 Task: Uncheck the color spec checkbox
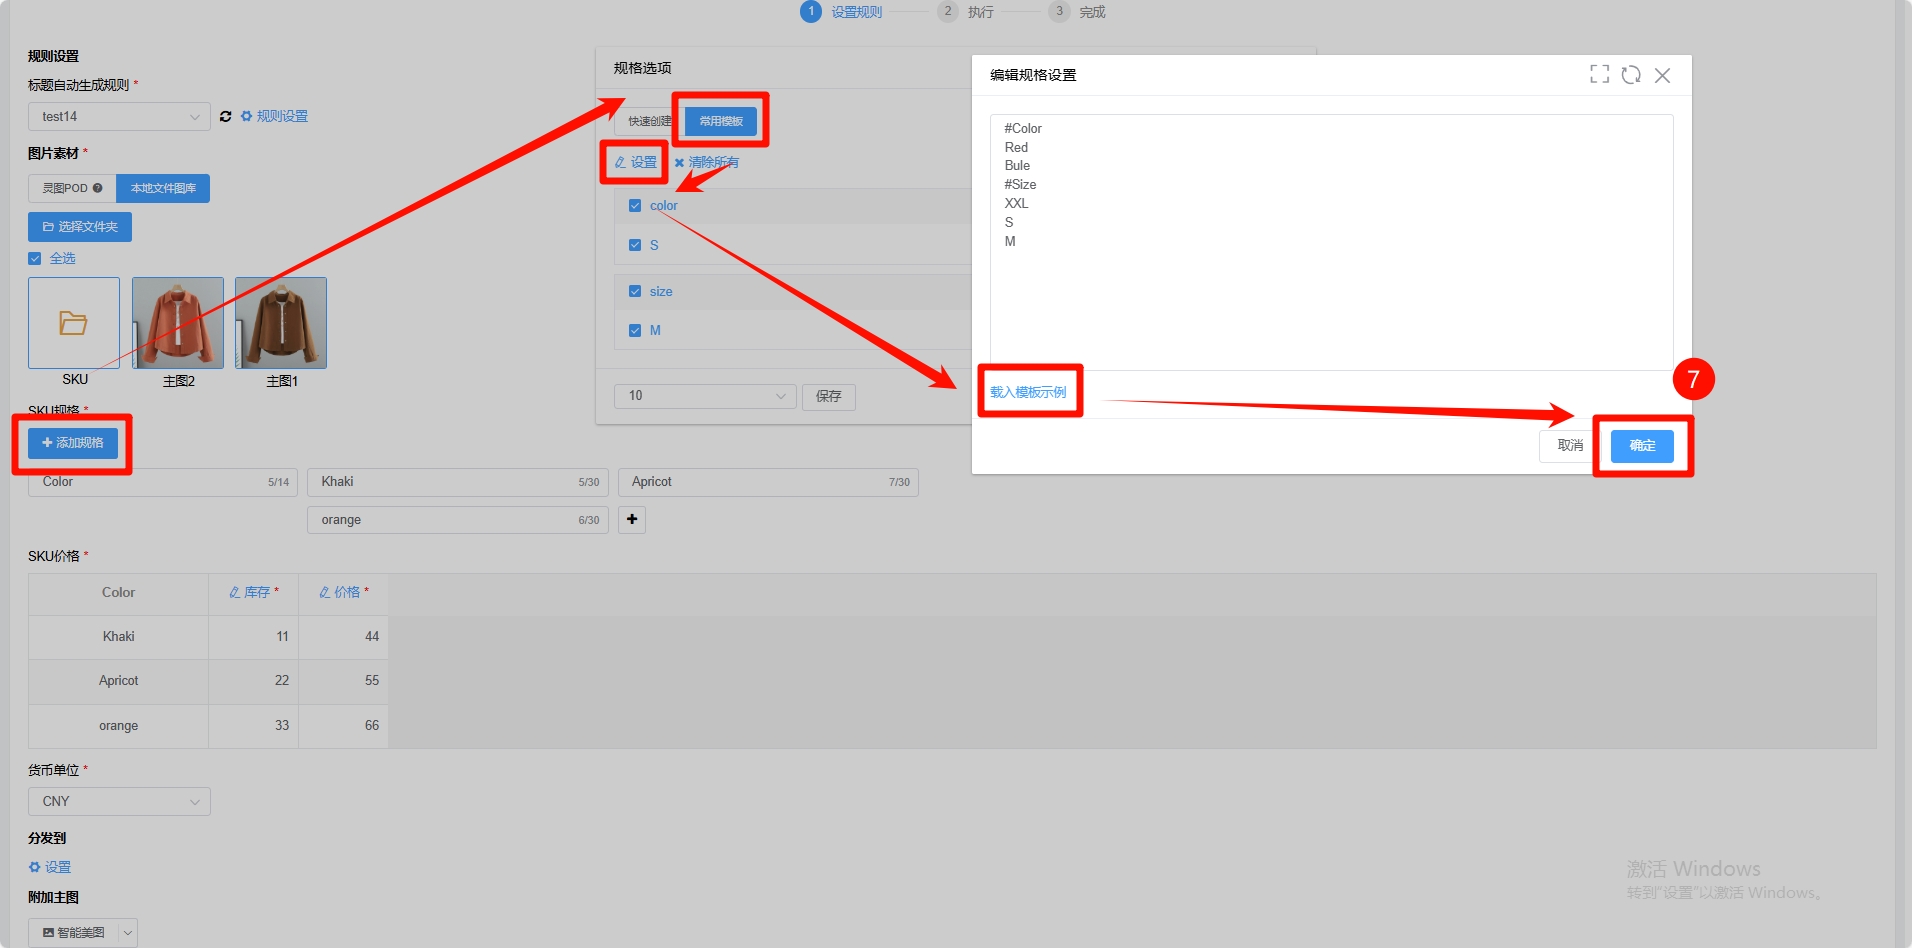point(635,206)
